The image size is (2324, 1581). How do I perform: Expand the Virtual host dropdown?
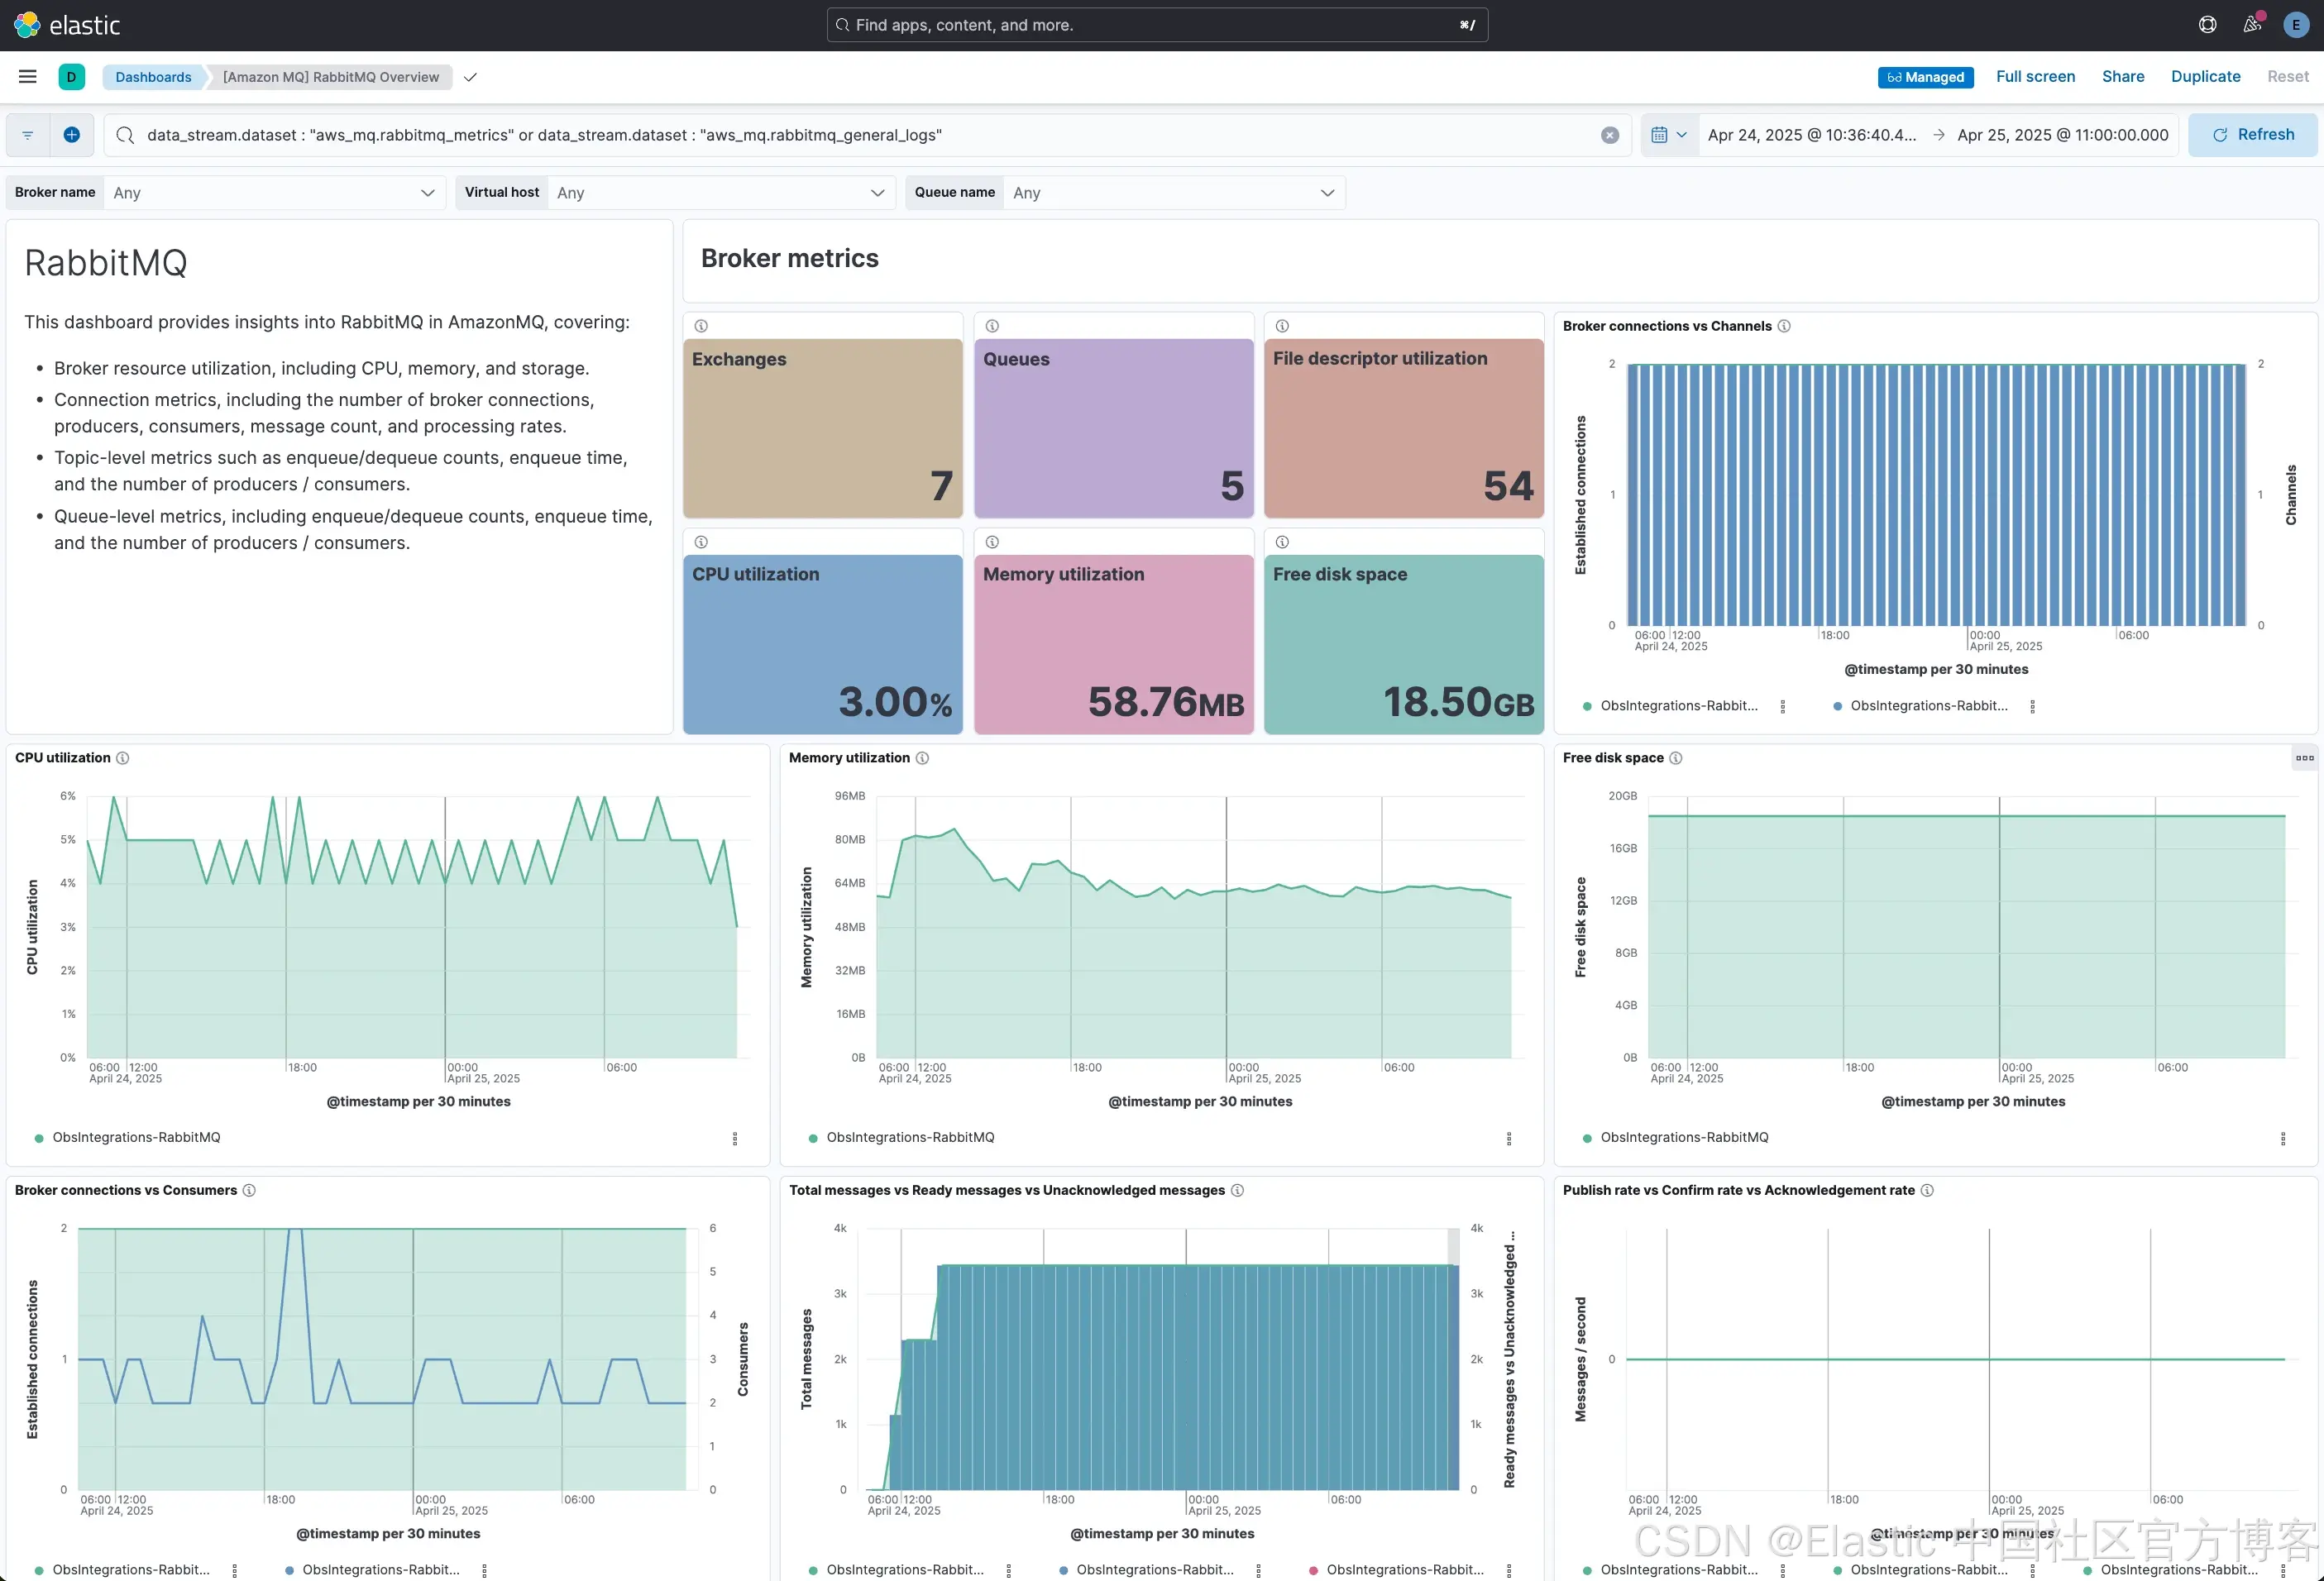719,193
